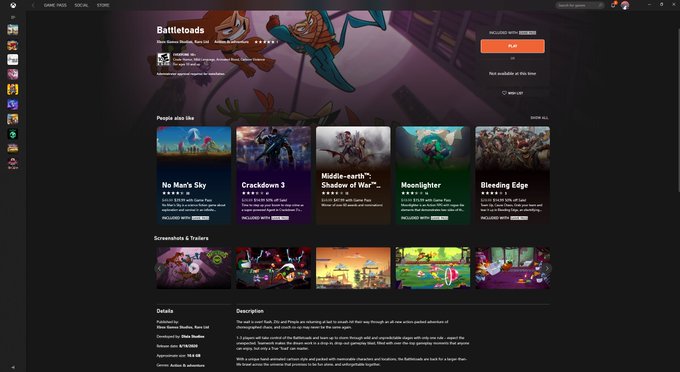The width and height of the screenshot is (680, 372).
Task: Click the Not available at this time text
Action: (512, 74)
